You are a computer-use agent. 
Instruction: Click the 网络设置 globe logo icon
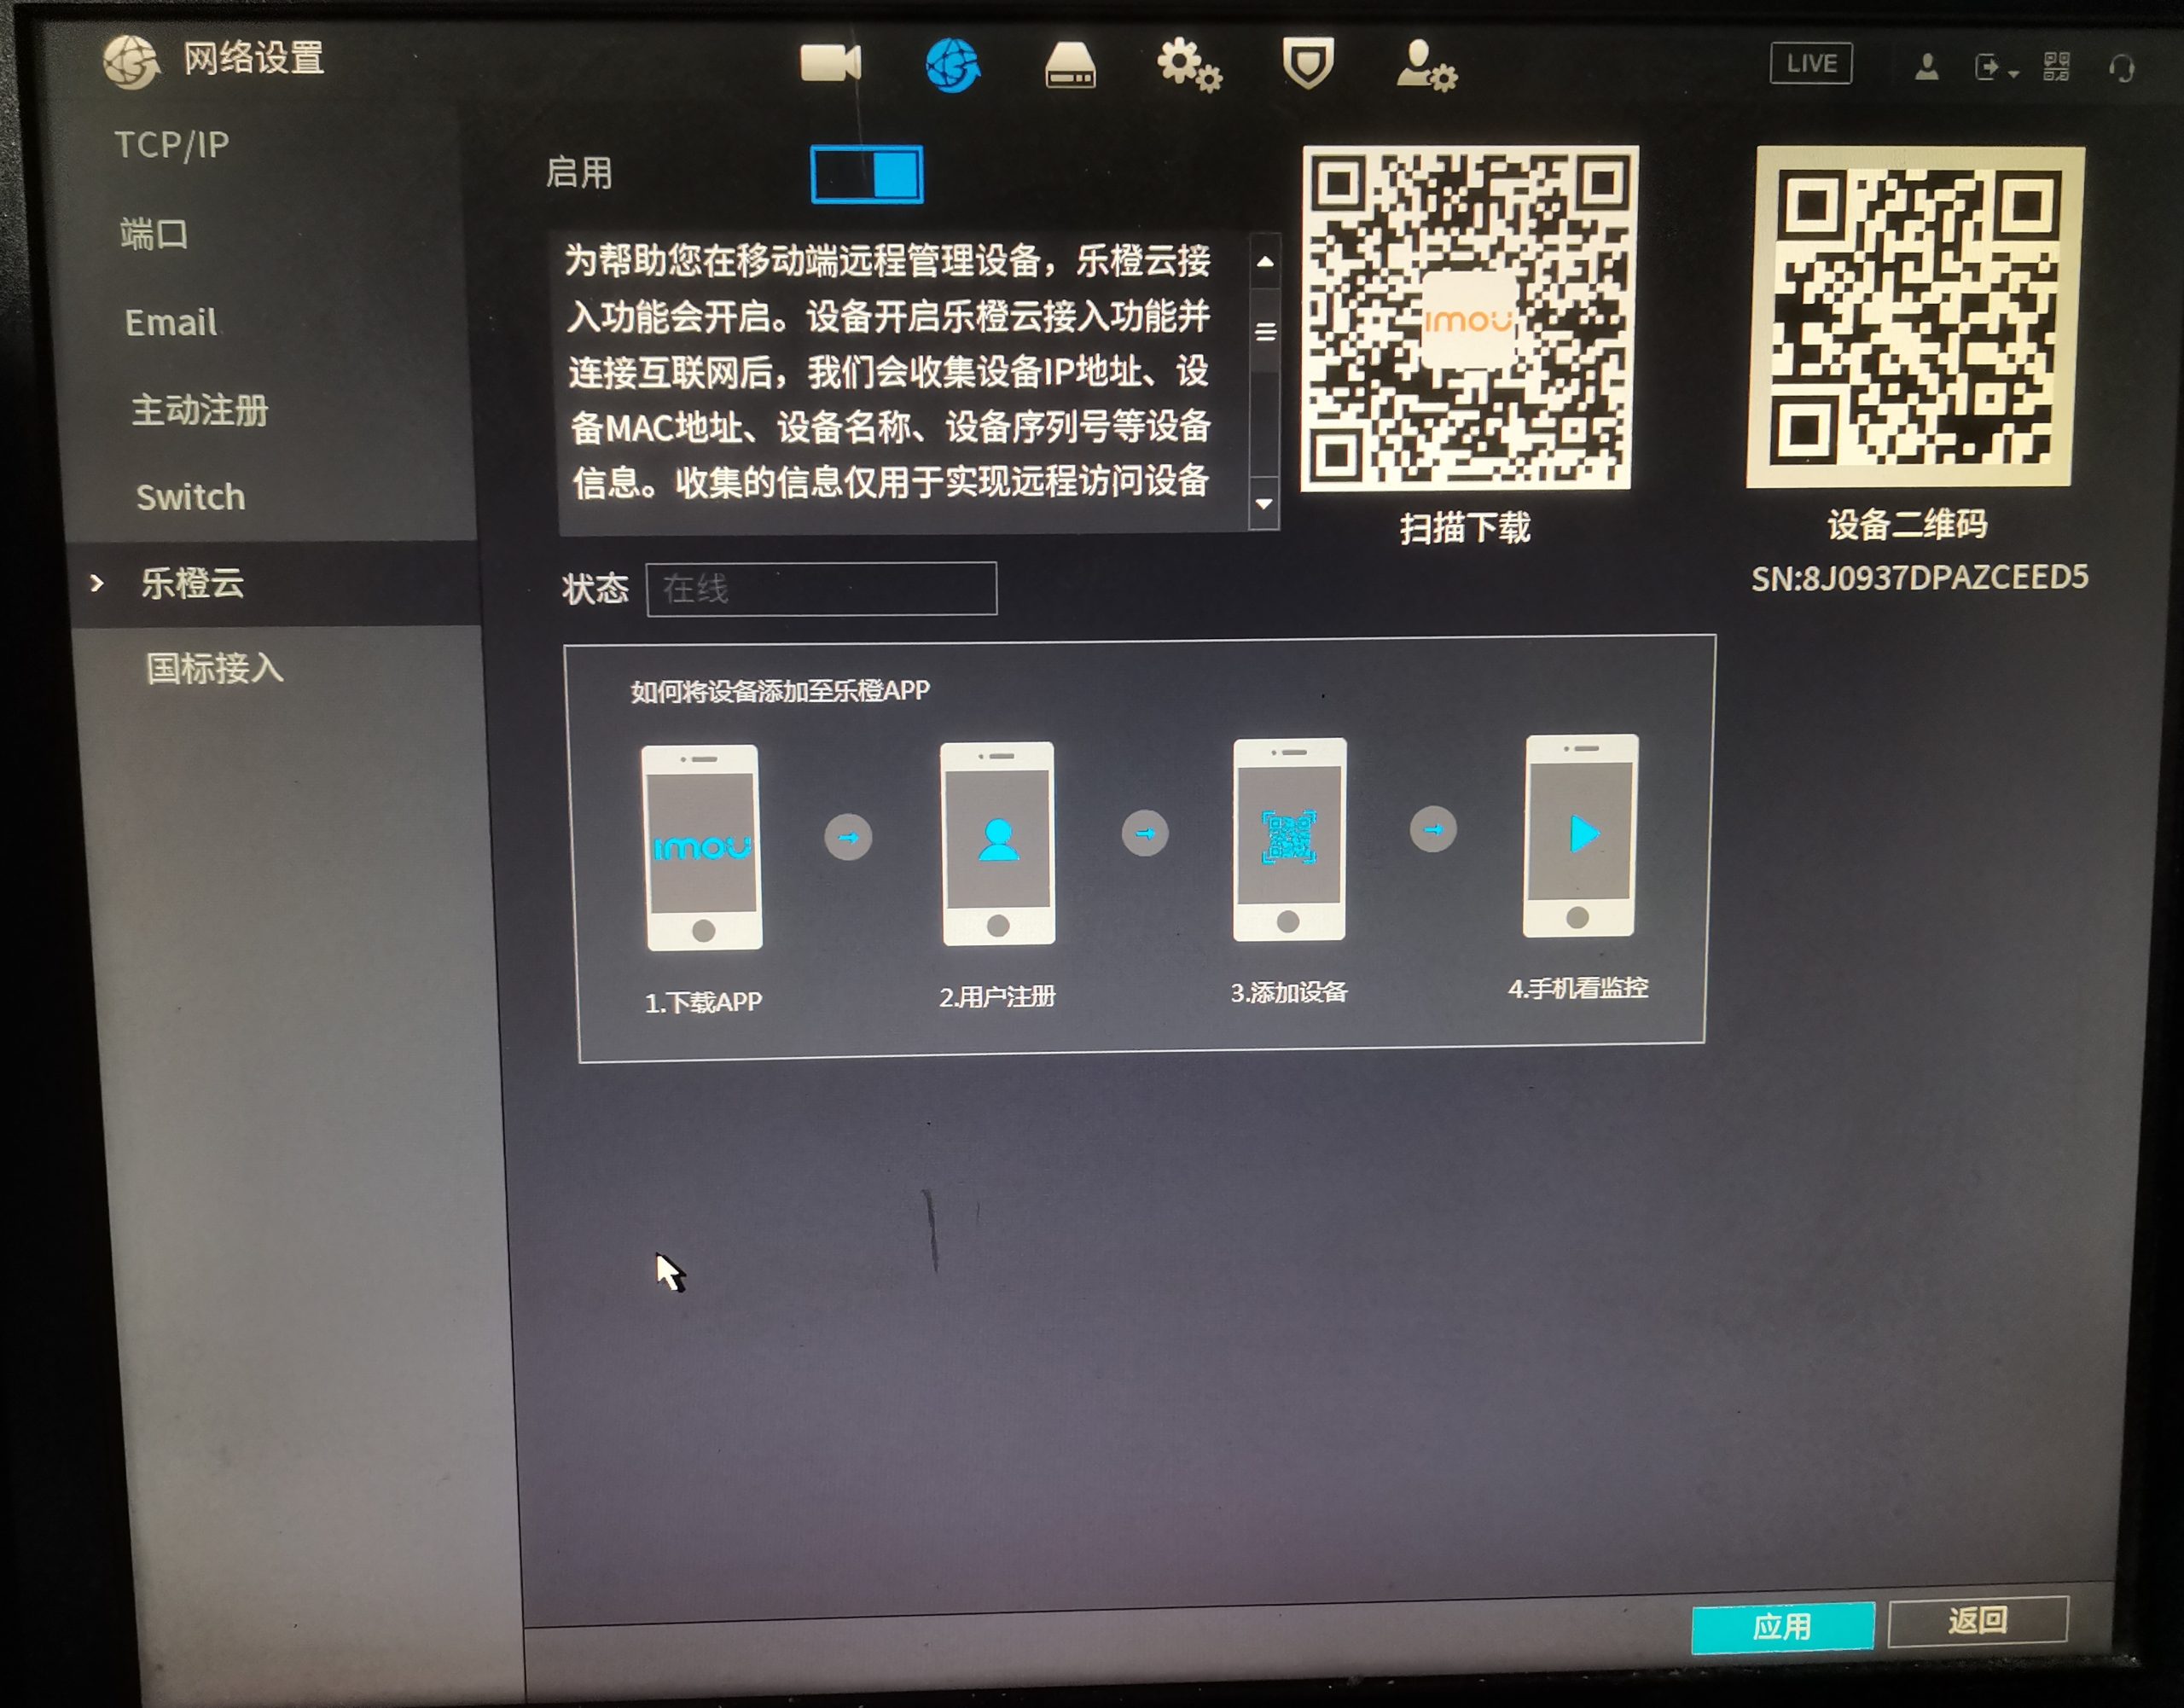coord(131,61)
